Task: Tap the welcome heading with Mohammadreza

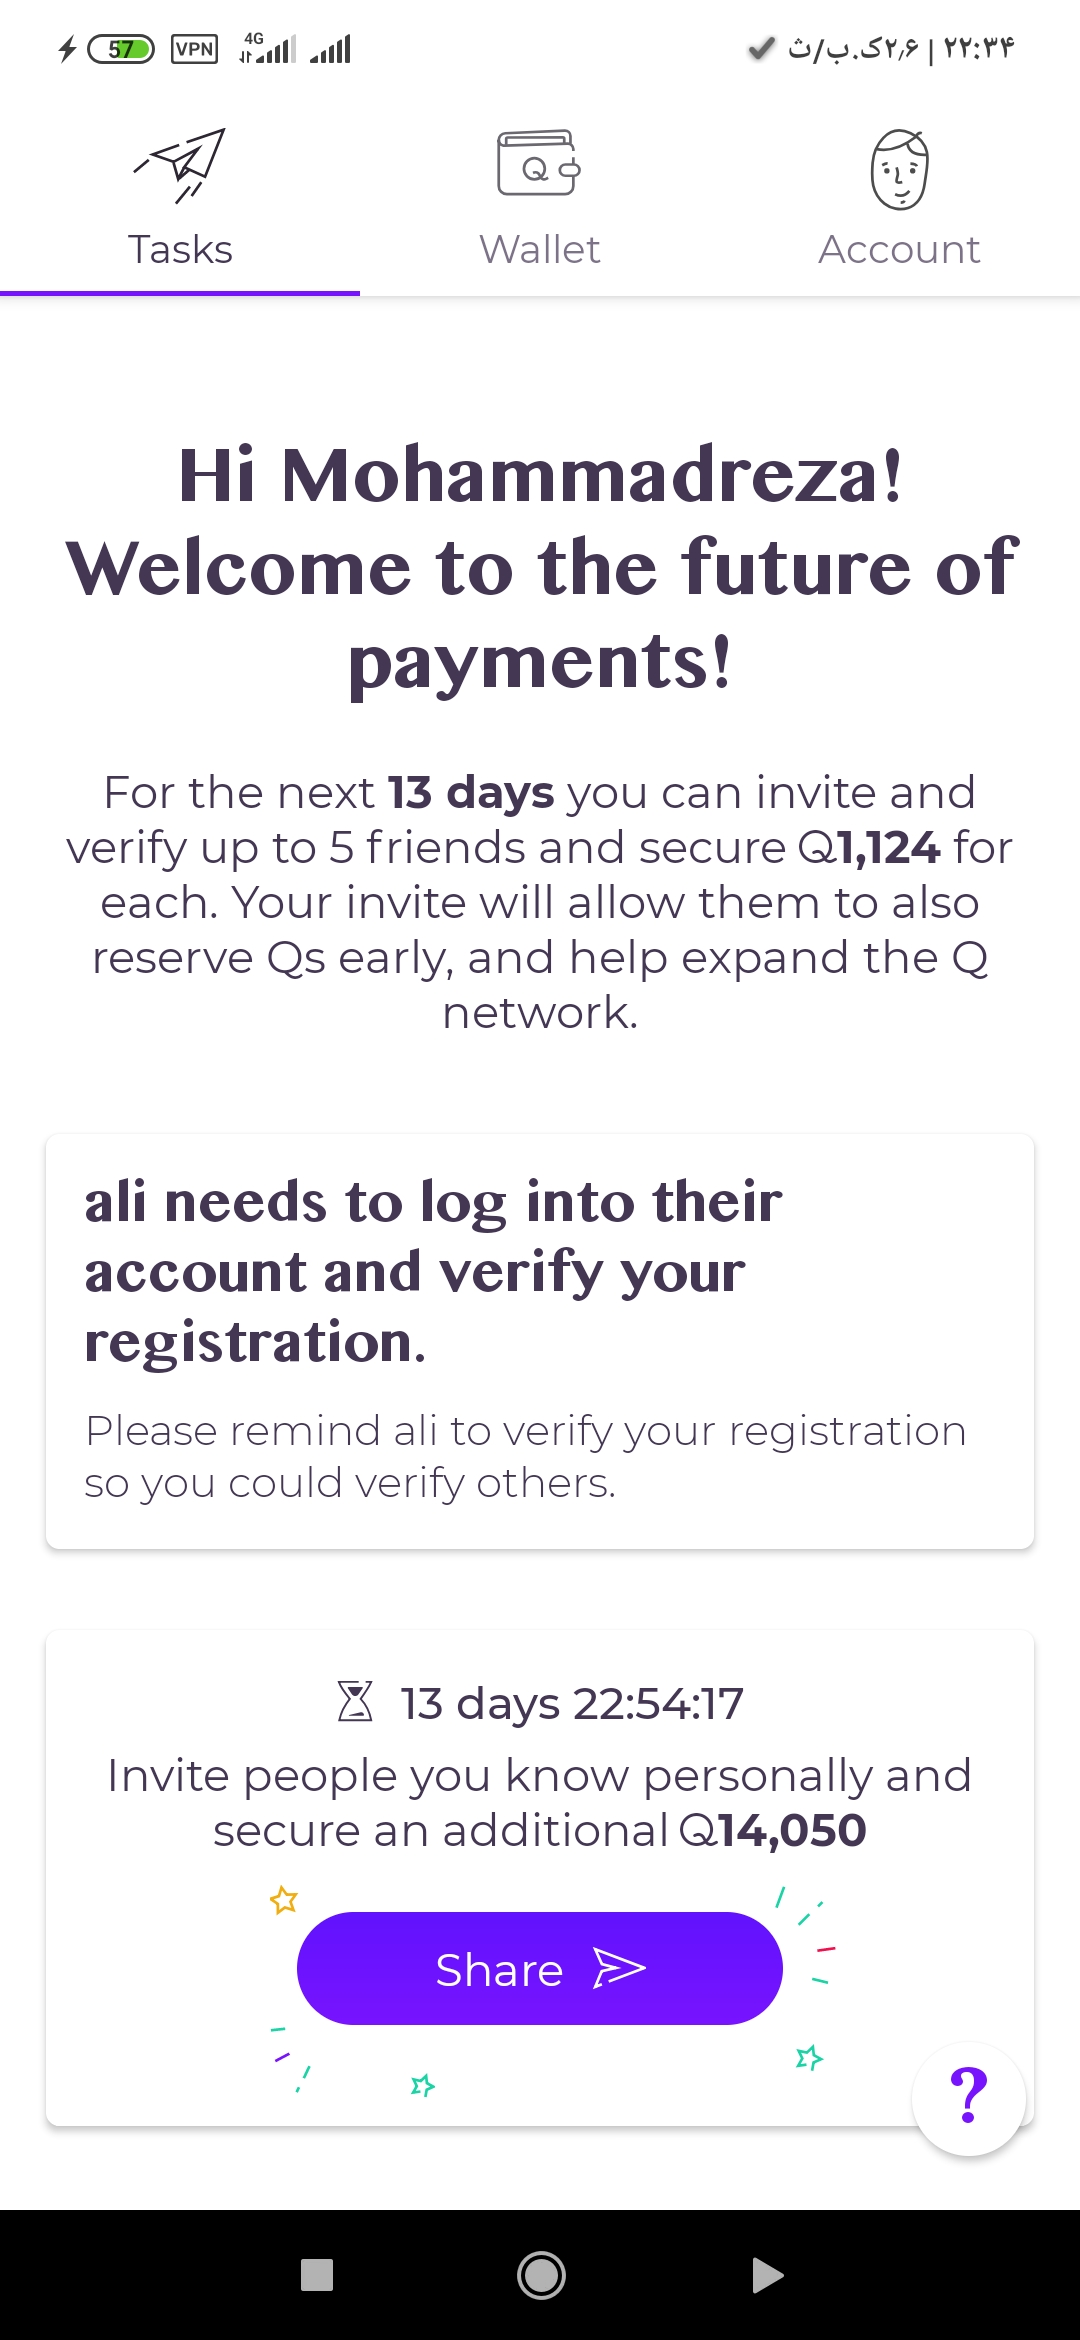Action: tap(540, 567)
